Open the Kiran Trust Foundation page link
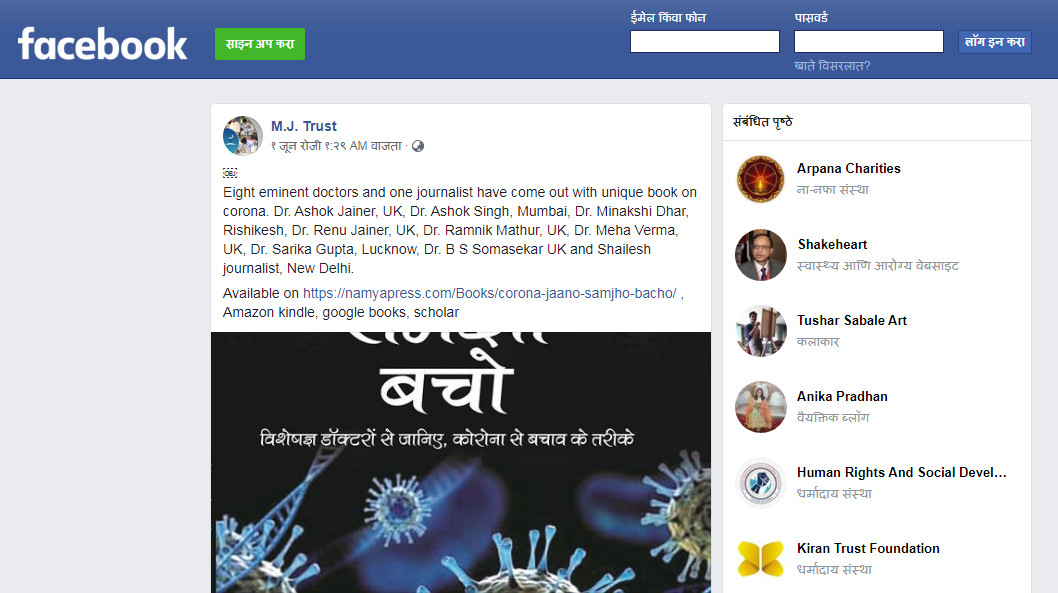Screen dimensions: 1058x593 (868, 548)
